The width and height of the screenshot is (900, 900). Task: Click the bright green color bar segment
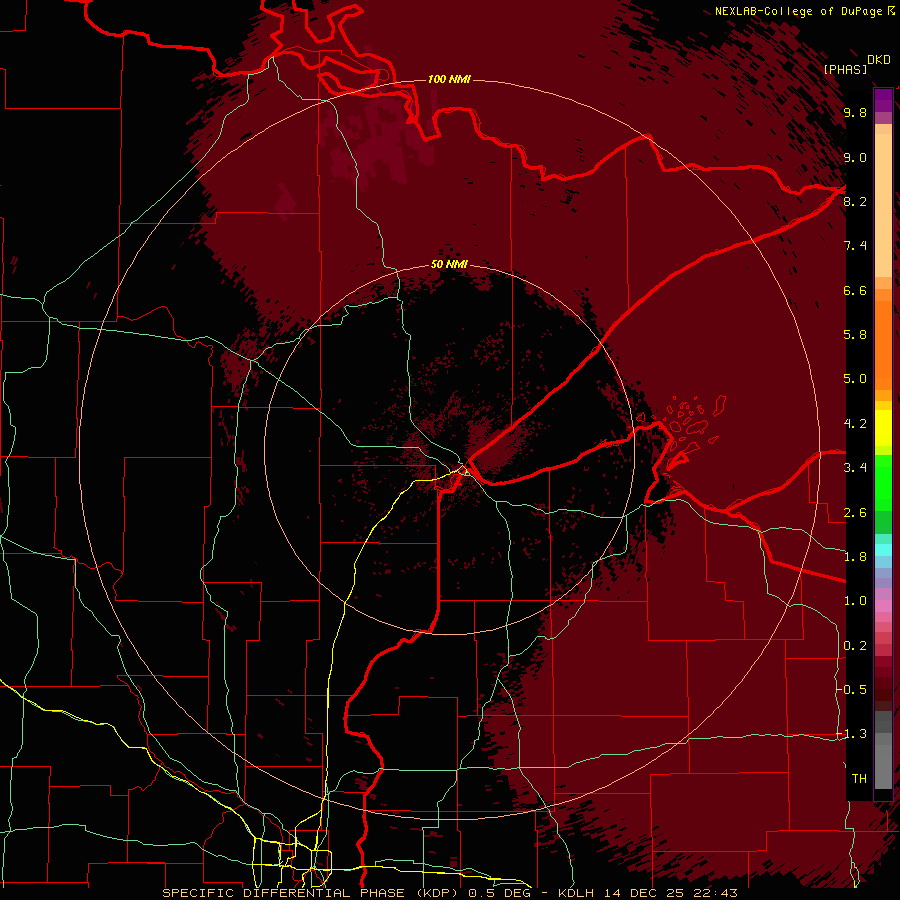click(883, 483)
